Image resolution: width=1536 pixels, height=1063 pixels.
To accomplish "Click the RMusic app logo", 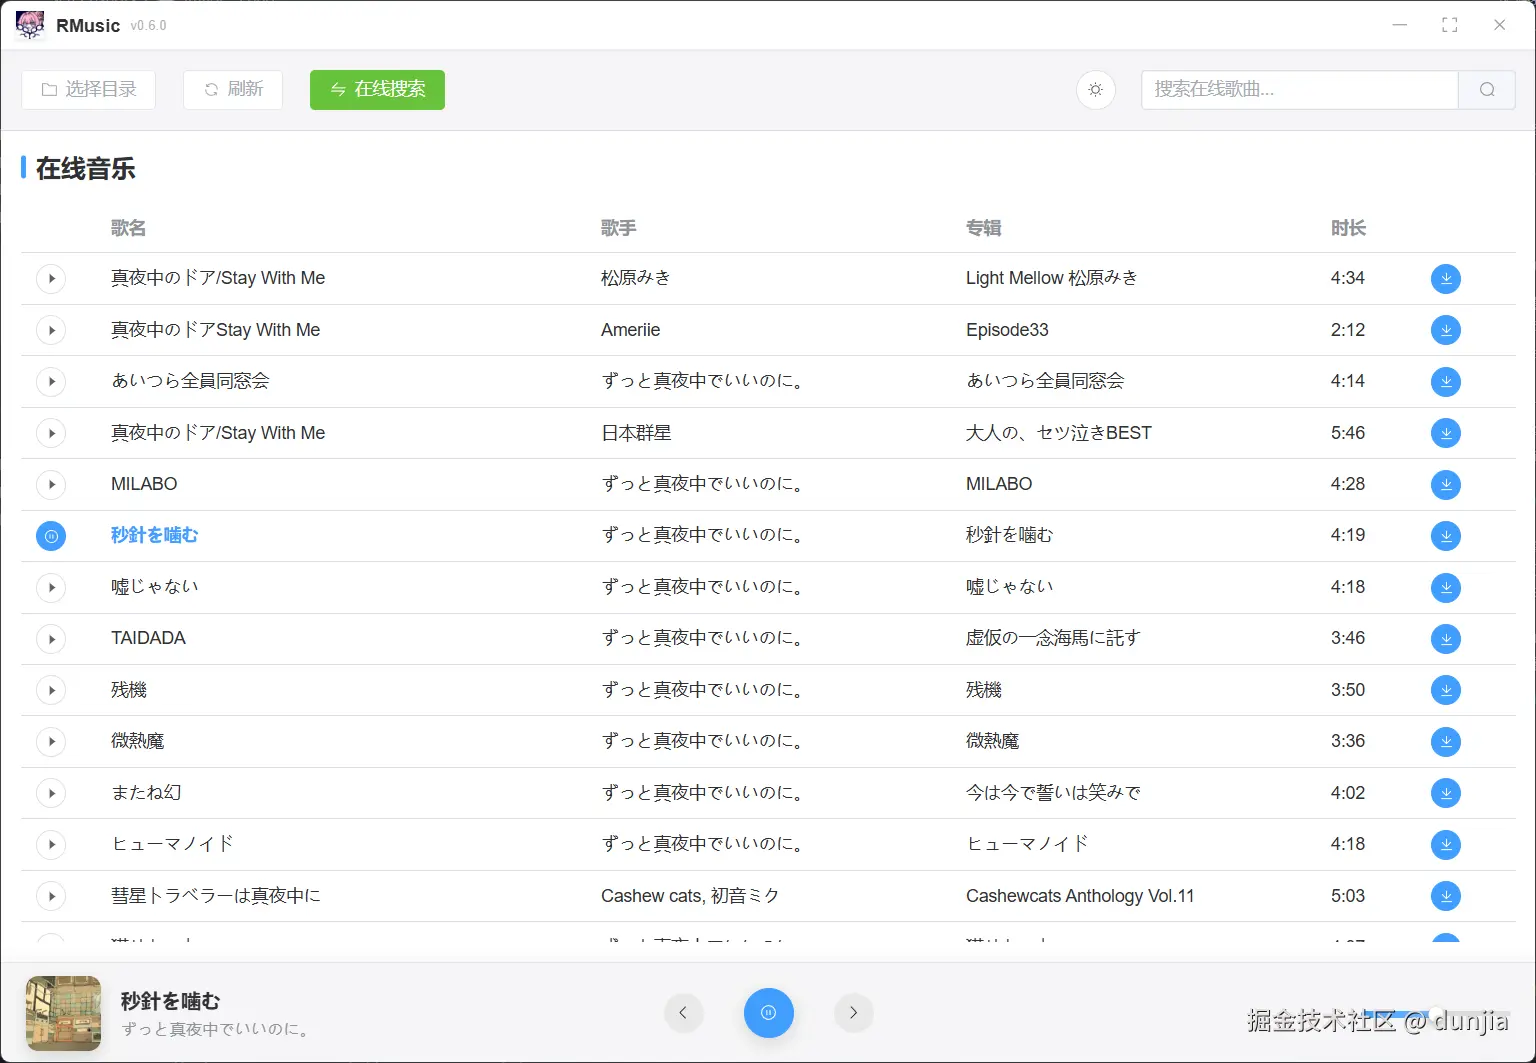I will pyautogui.click(x=30, y=25).
